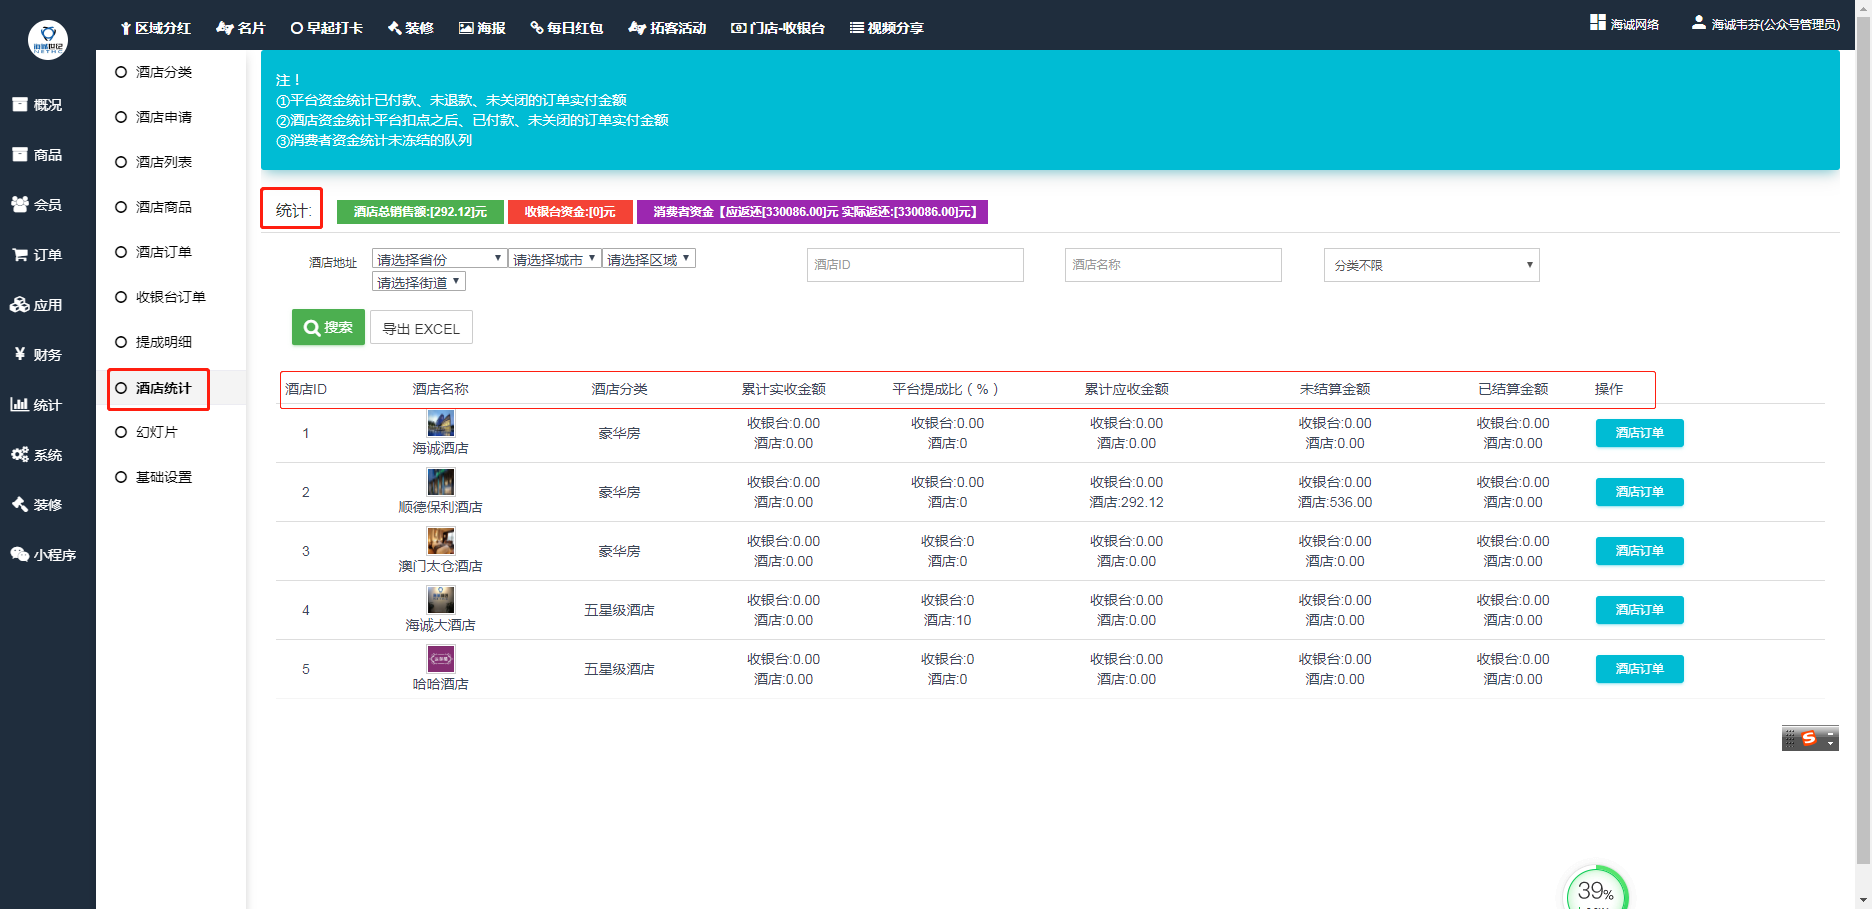Open the 会员 members sidebar icon
The height and width of the screenshot is (909, 1872).
pyautogui.click(x=20, y=205)
